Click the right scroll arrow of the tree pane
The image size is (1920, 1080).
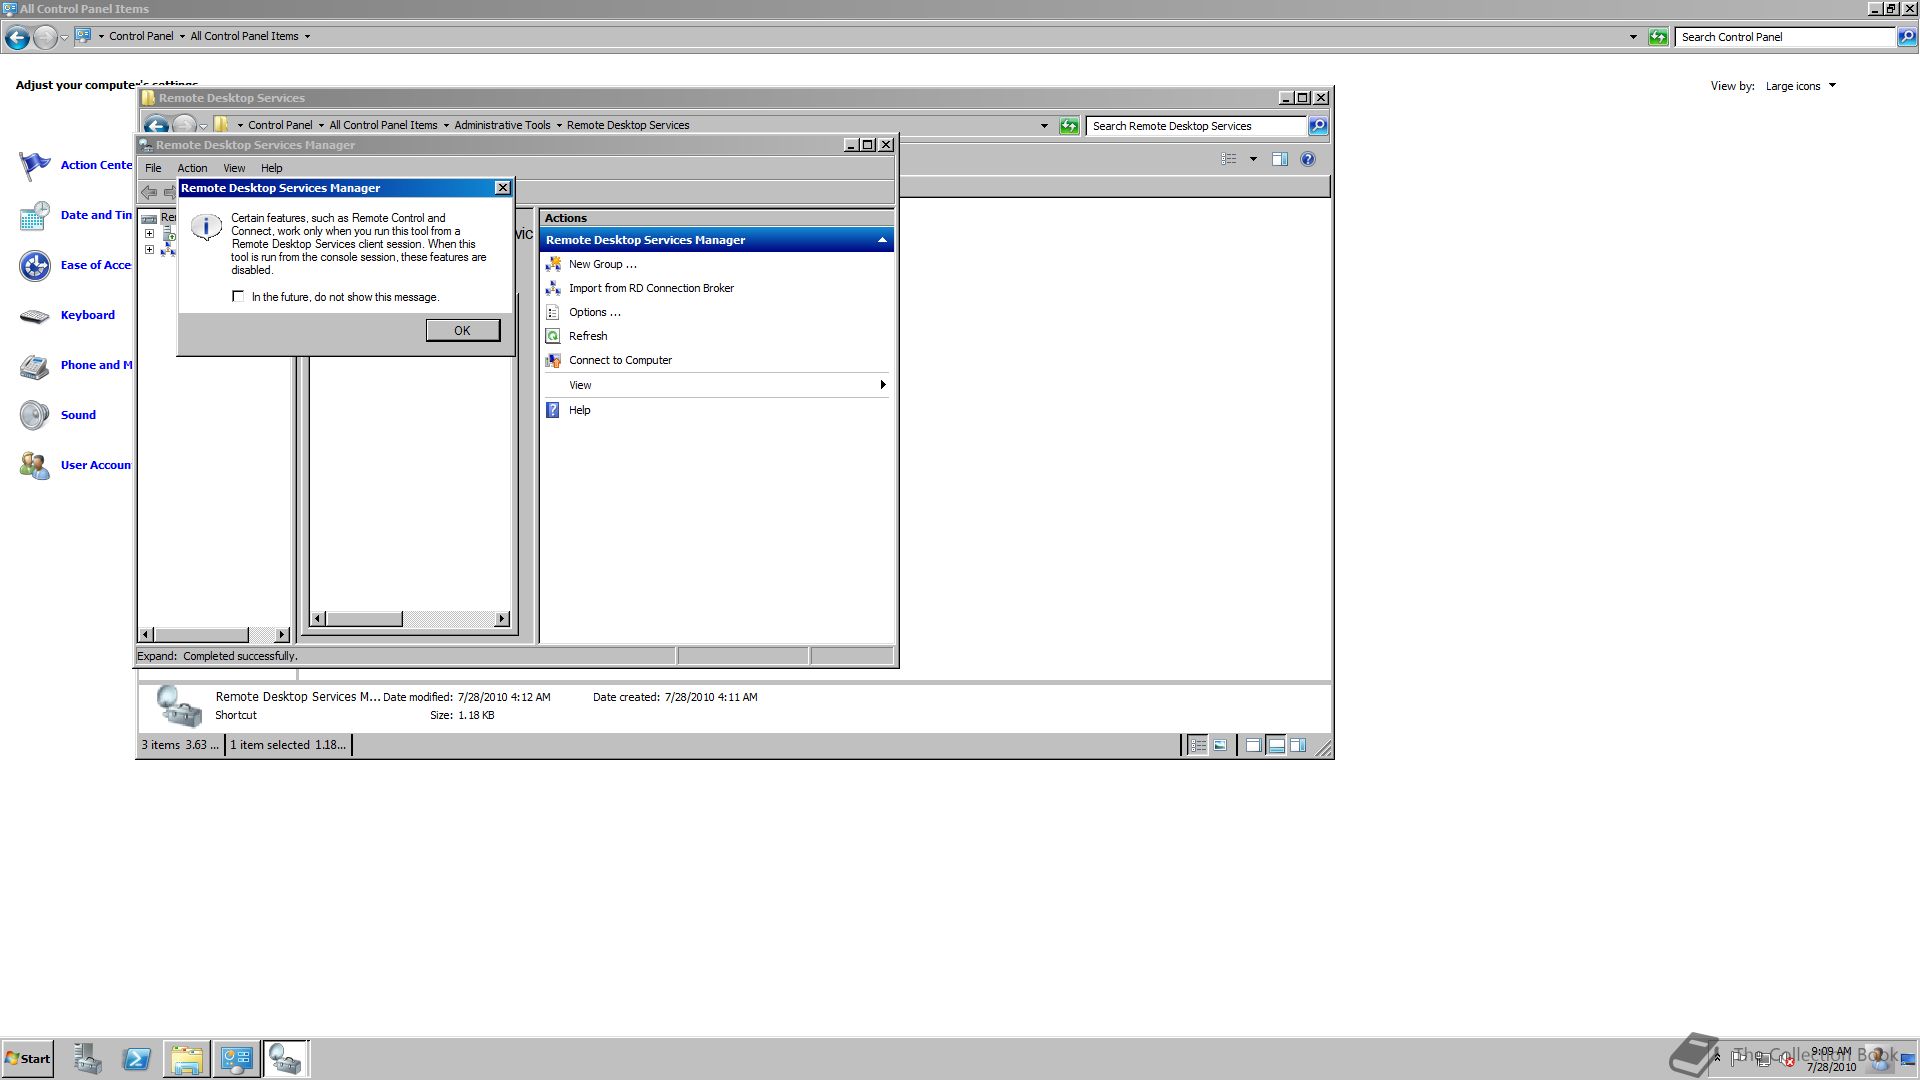click(x=281, y=635)
